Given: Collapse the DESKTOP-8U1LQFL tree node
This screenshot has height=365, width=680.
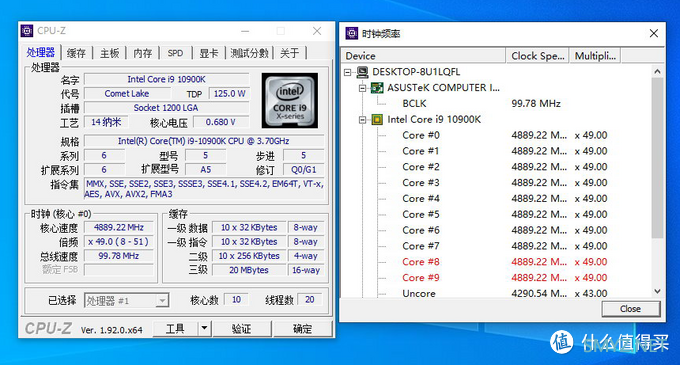Looking at the screenshot, I should click(x=347, y=72).
